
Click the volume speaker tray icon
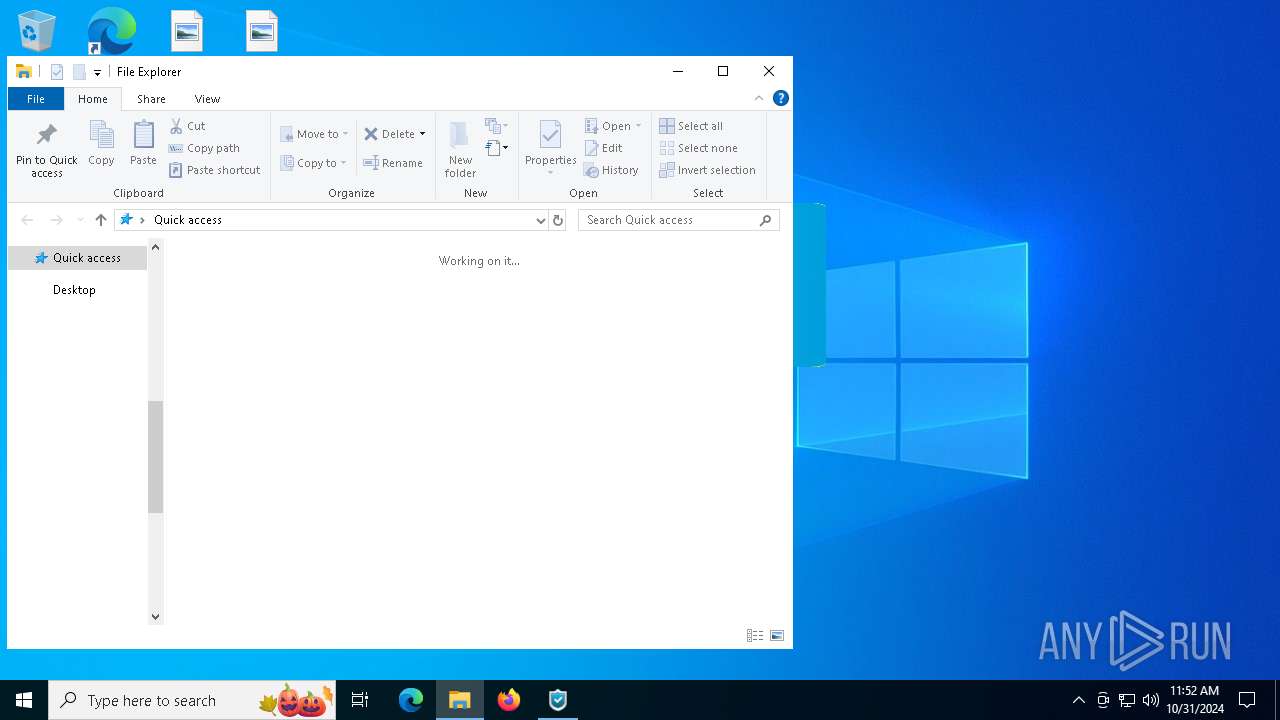coord(1151,700)
